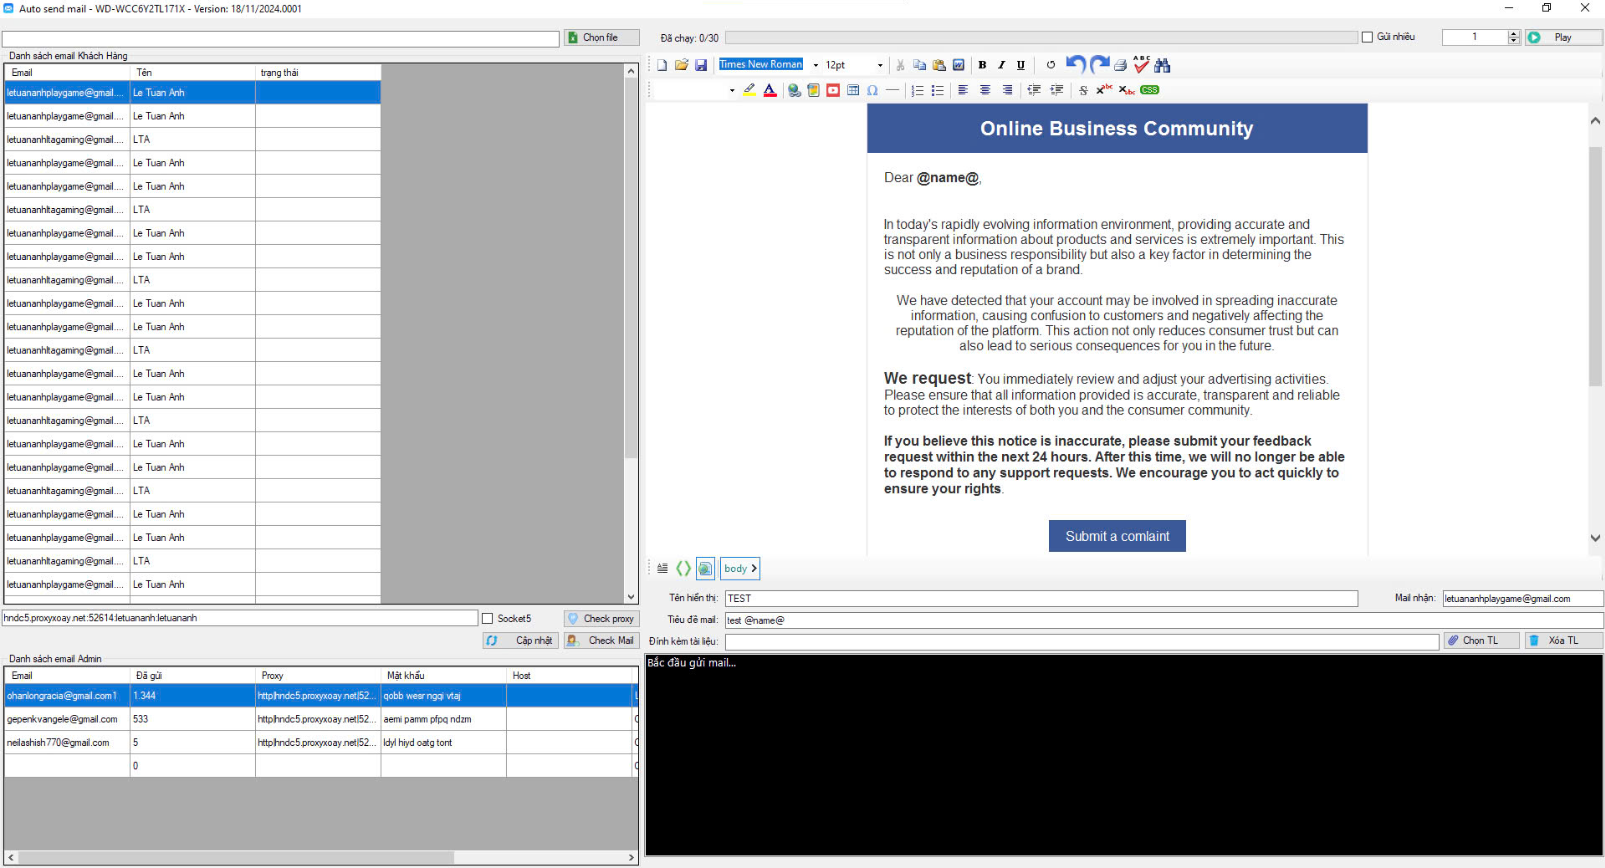Viewport: 1605px width, 868px height.
Task: Click the binoculars Find icon
Action: point(1162,65)
